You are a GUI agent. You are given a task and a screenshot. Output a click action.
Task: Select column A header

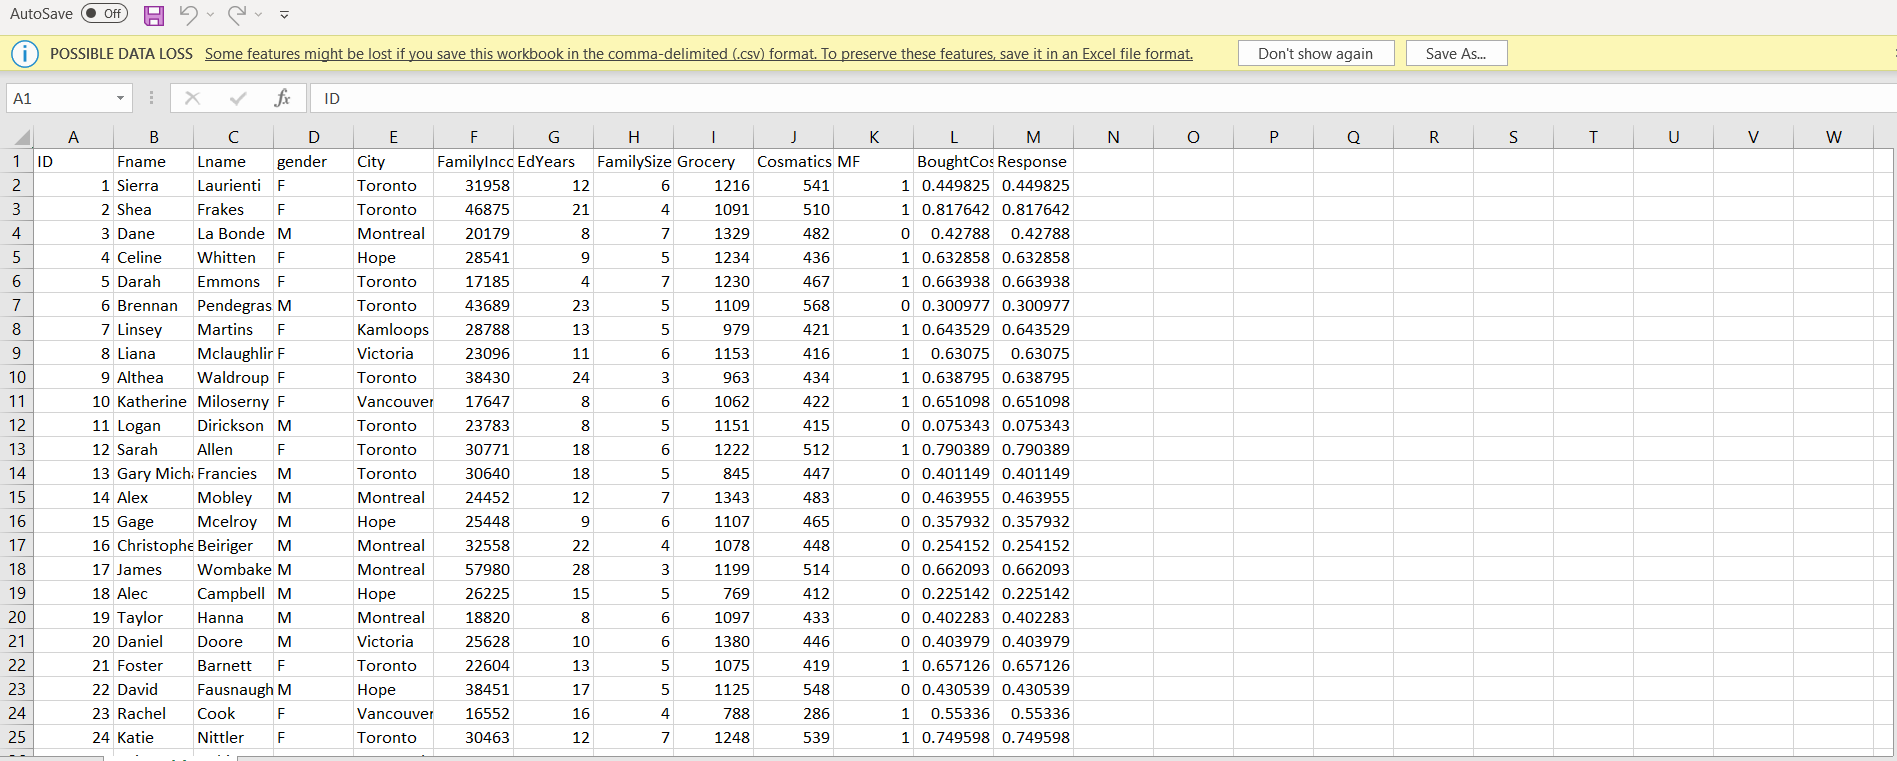(73, 137)
